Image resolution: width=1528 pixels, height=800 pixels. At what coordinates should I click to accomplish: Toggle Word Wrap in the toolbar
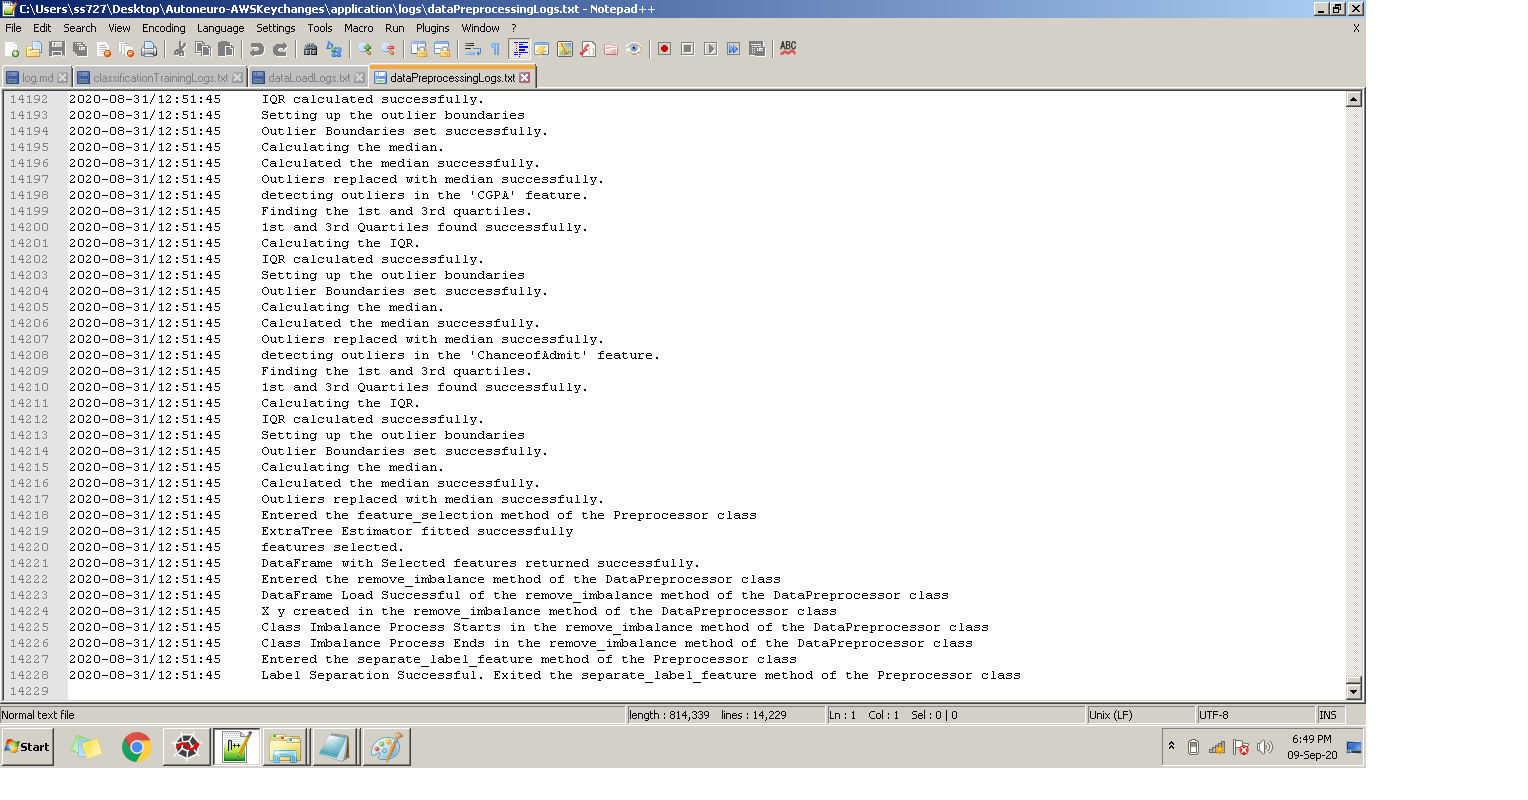point(473,49)
